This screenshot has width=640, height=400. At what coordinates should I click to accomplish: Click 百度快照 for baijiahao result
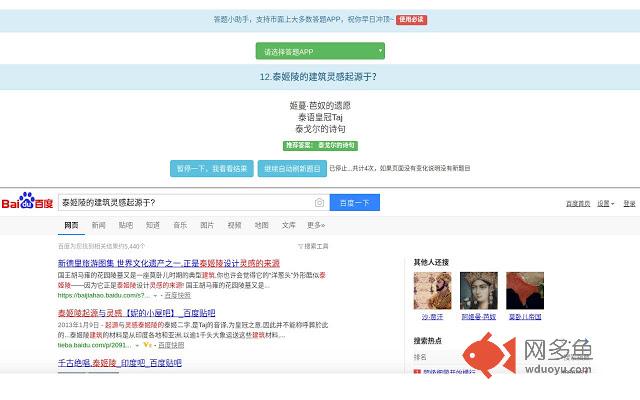tap(178, 296)
